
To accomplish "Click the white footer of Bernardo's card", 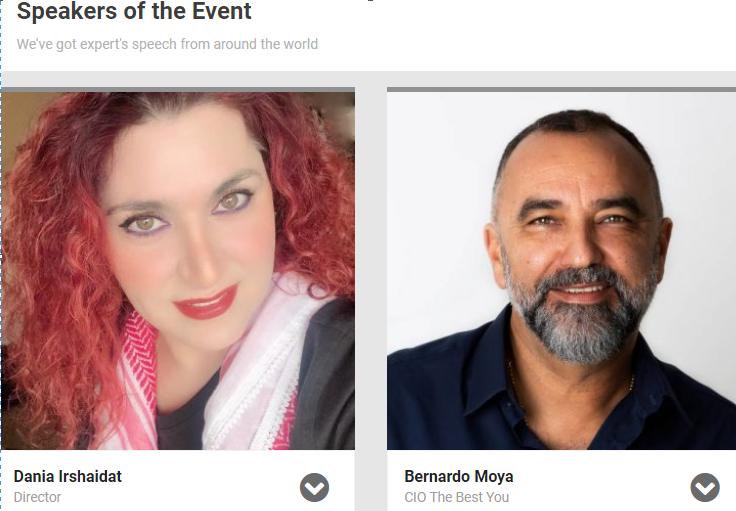I will (561, 480).
